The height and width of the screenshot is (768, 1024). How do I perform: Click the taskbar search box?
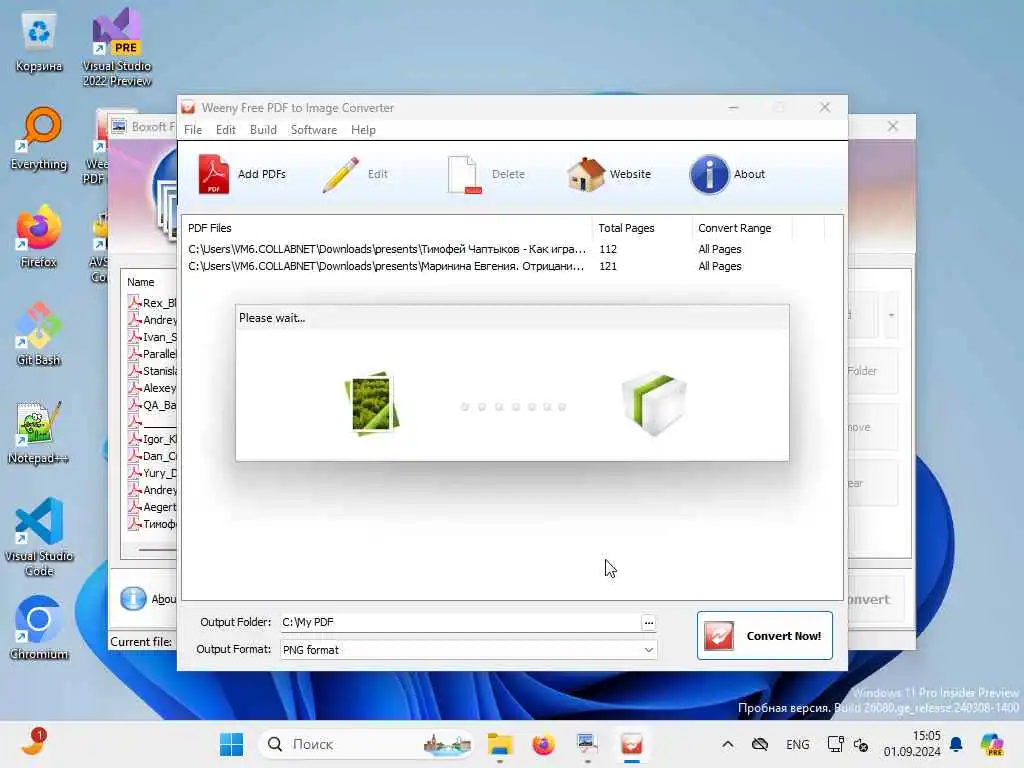click(366, 744)
